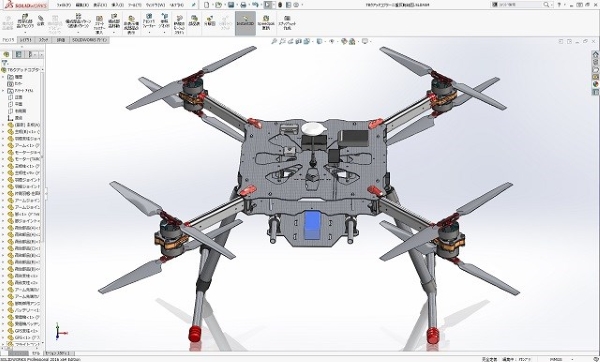Expand the 履歴 history folder

pos(3,77)
